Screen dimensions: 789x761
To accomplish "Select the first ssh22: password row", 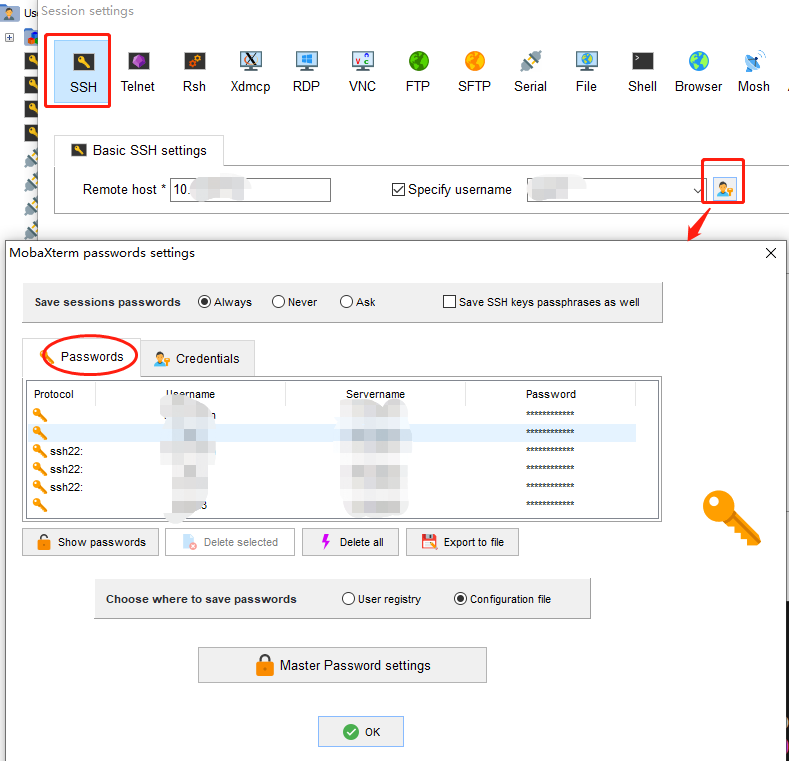I will [331, 451].
